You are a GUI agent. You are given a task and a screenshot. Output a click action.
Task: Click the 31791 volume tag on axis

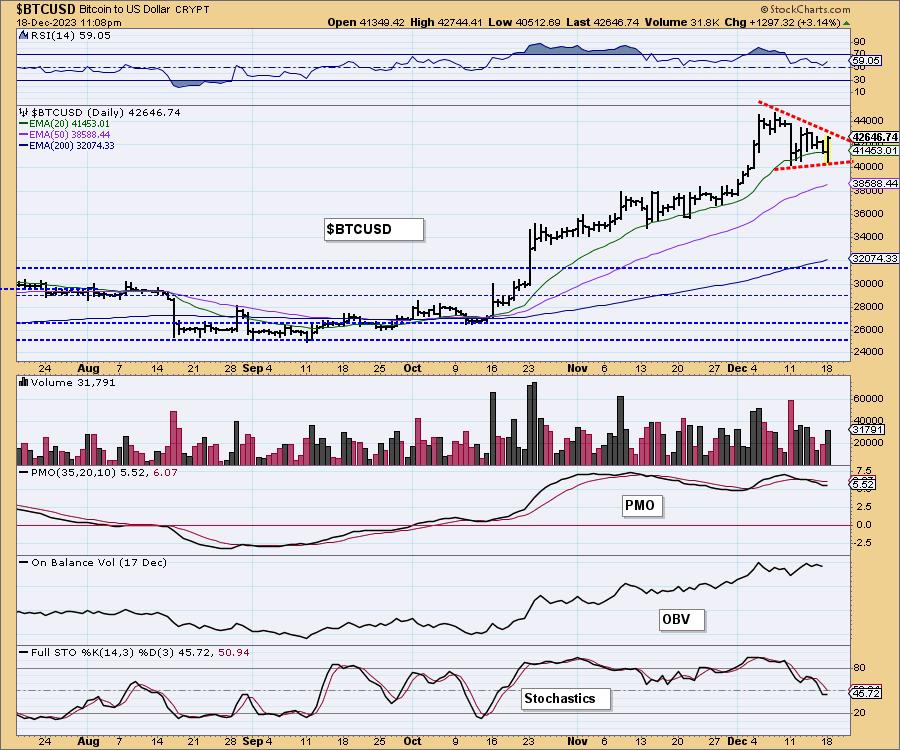867,430
